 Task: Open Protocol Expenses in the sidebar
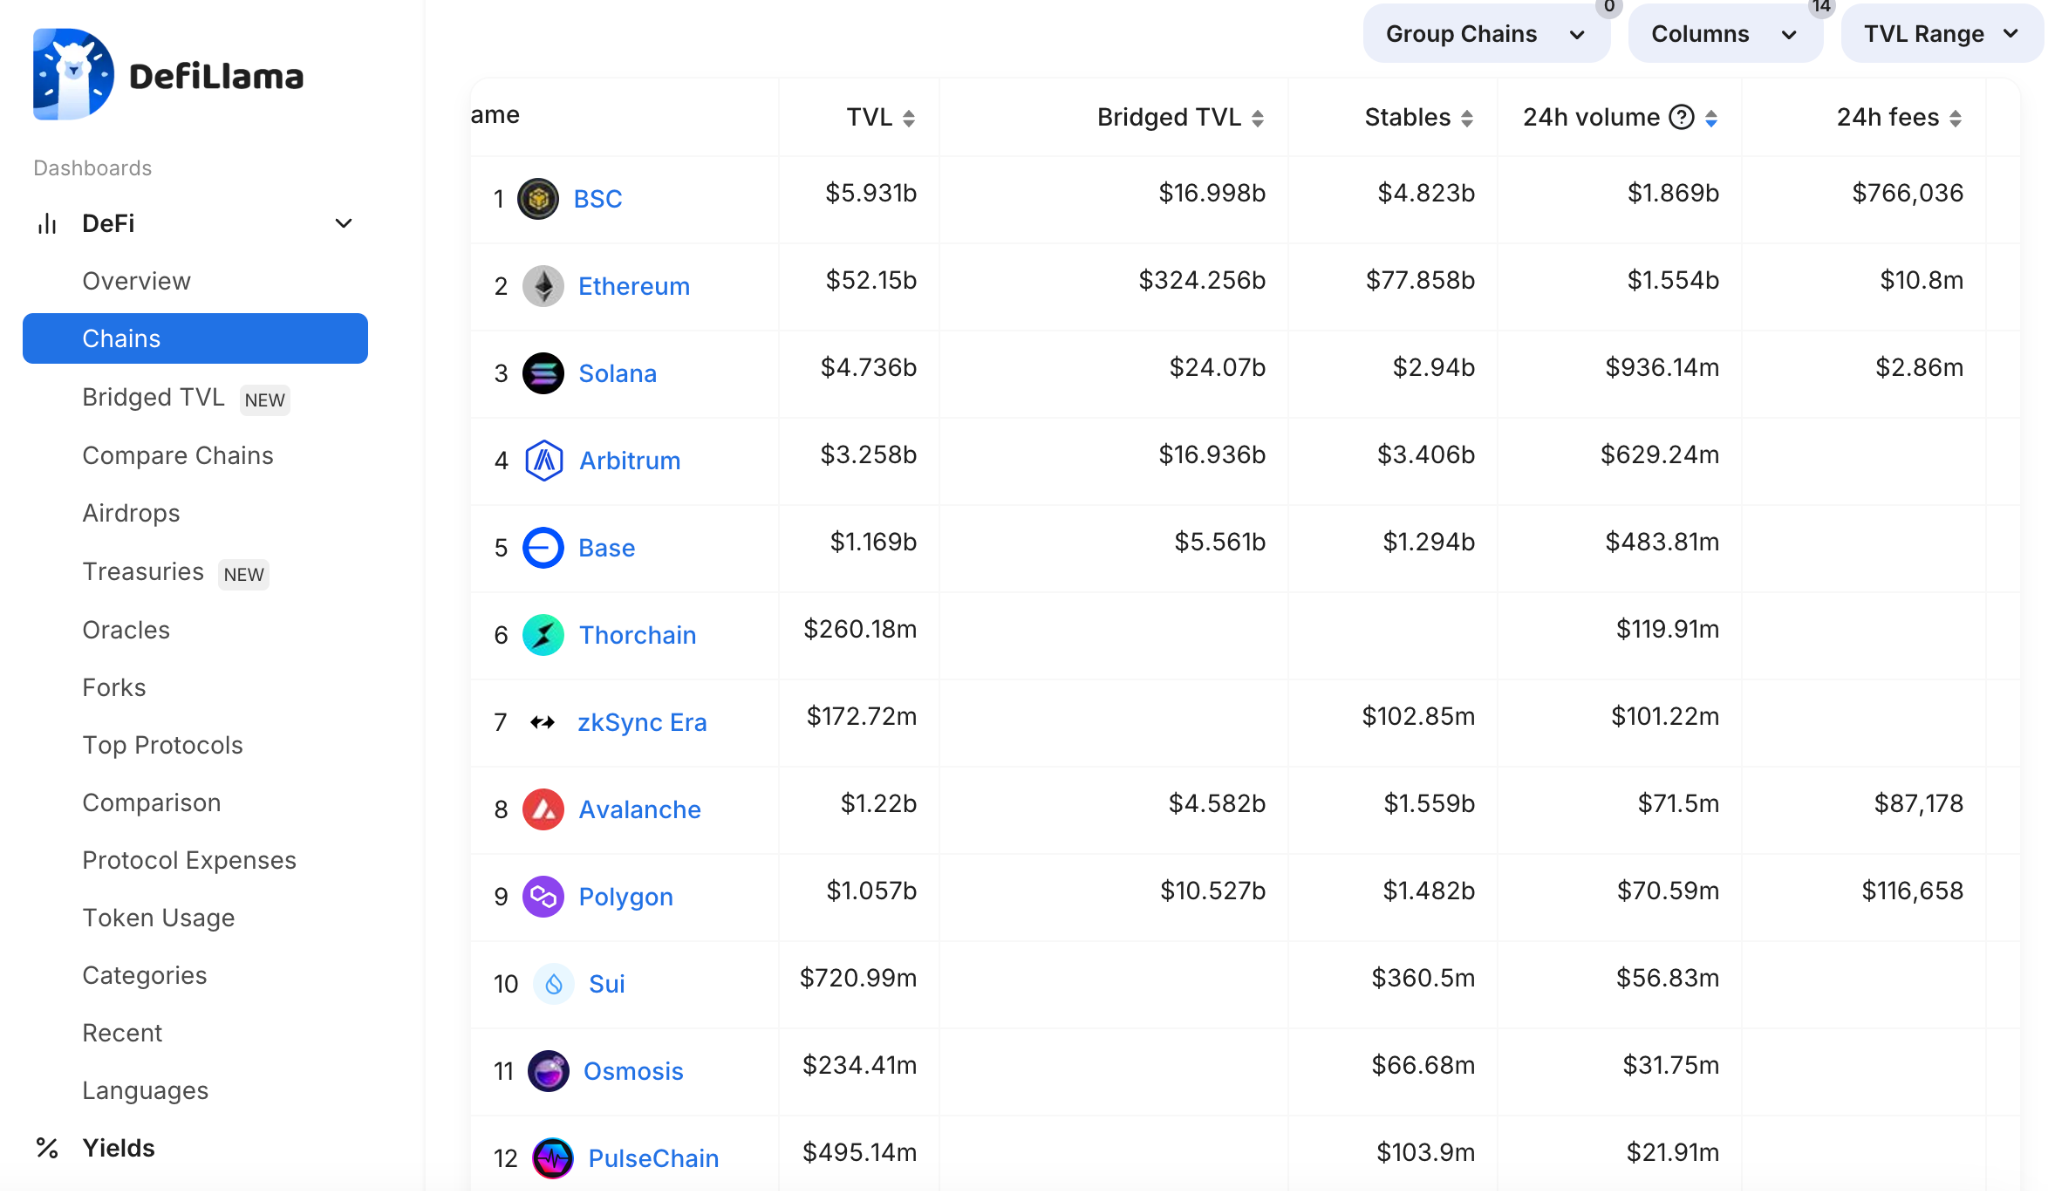click(x=189, y=860)
